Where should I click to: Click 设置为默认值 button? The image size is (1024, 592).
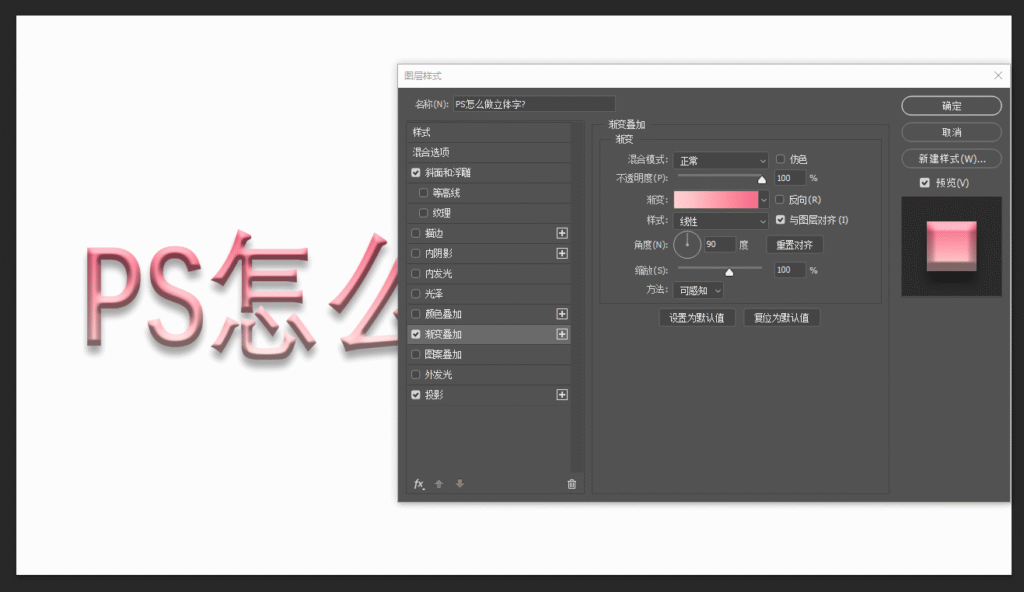coord(697,318)
